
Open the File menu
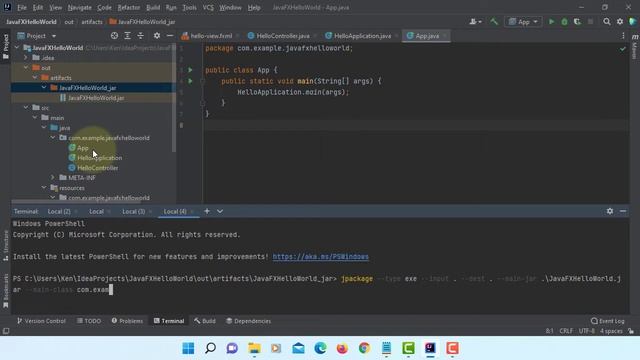pyautogui.click(x=22, y=7)
